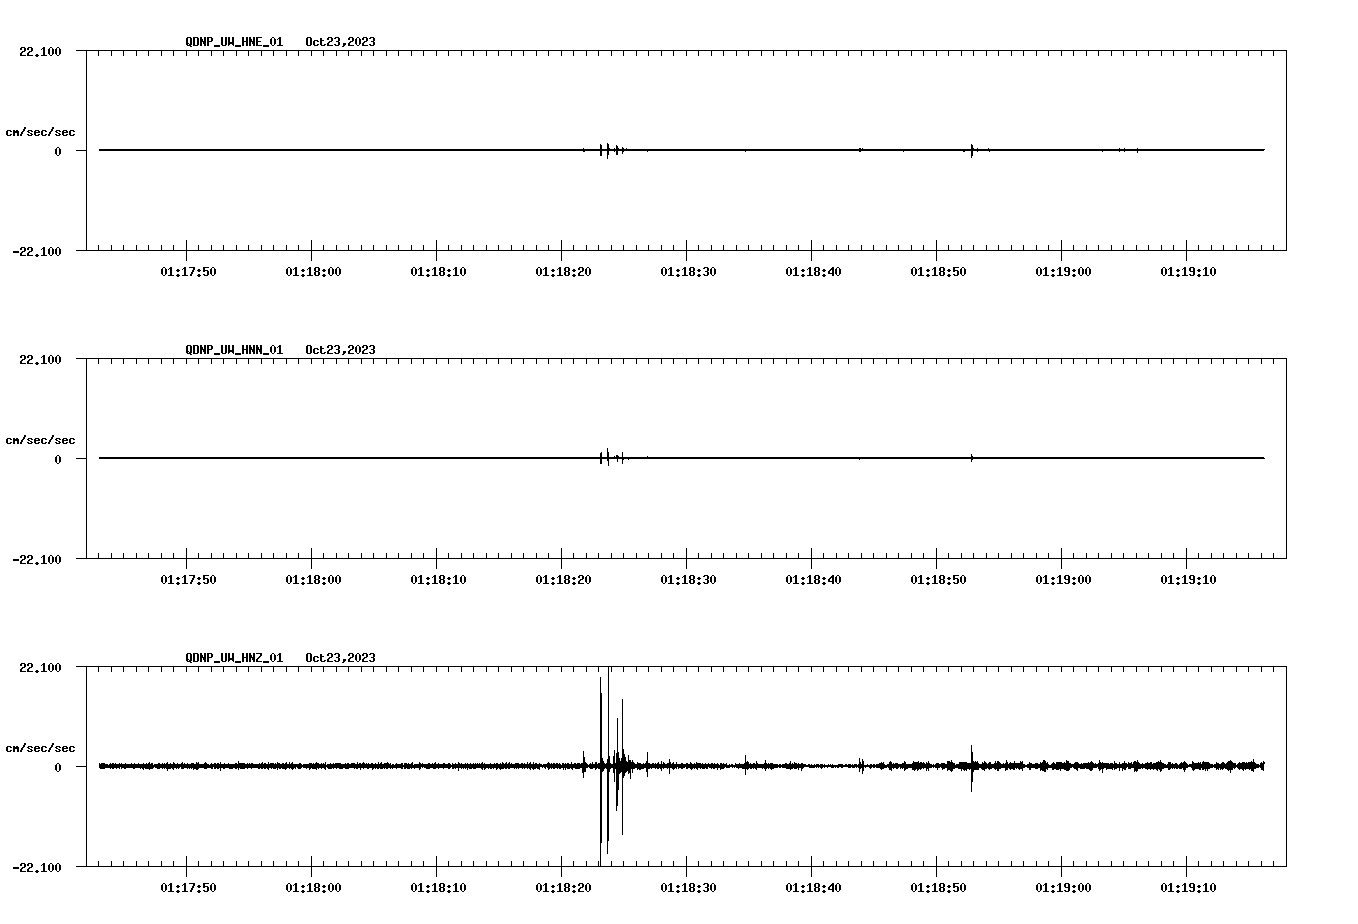Select the 01:18:40 label under HNZ plot

click(x=813, y=888)
